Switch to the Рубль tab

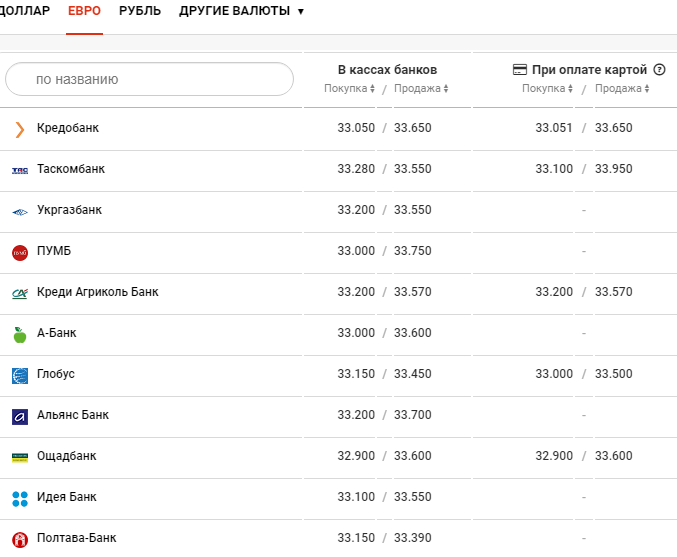139,11
